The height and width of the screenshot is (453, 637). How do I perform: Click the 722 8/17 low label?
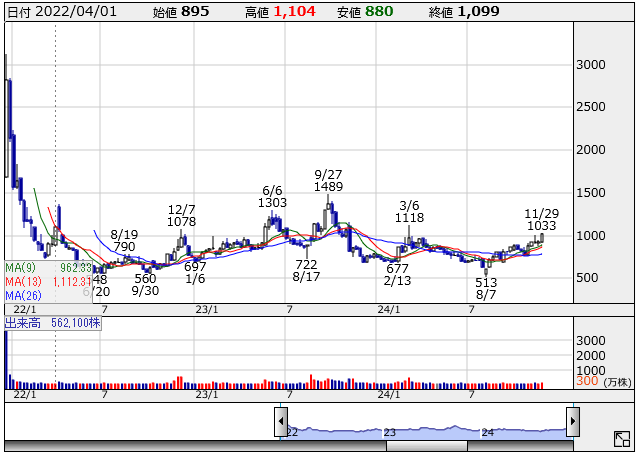(x=305, y=271)
